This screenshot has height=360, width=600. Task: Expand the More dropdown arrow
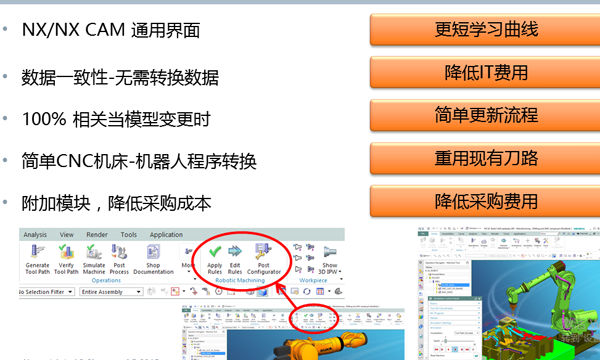click(x=188, y=272)
